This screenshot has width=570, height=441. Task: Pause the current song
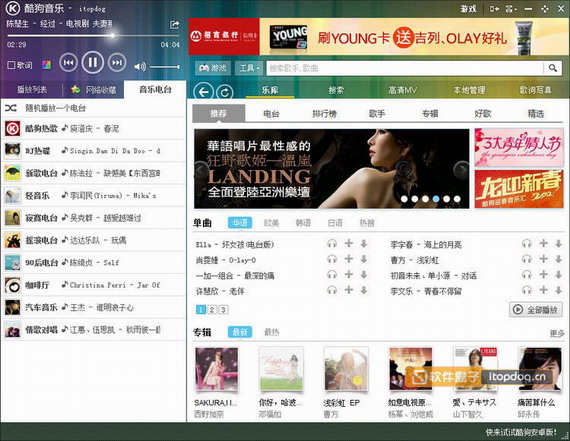click(x=92, y=63)
